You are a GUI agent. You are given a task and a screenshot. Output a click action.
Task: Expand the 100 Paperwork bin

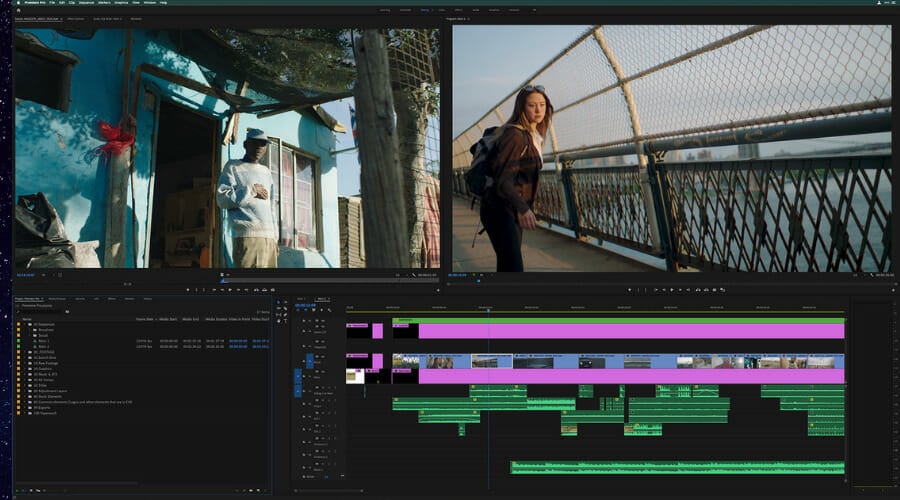click(x=25, y=413)
